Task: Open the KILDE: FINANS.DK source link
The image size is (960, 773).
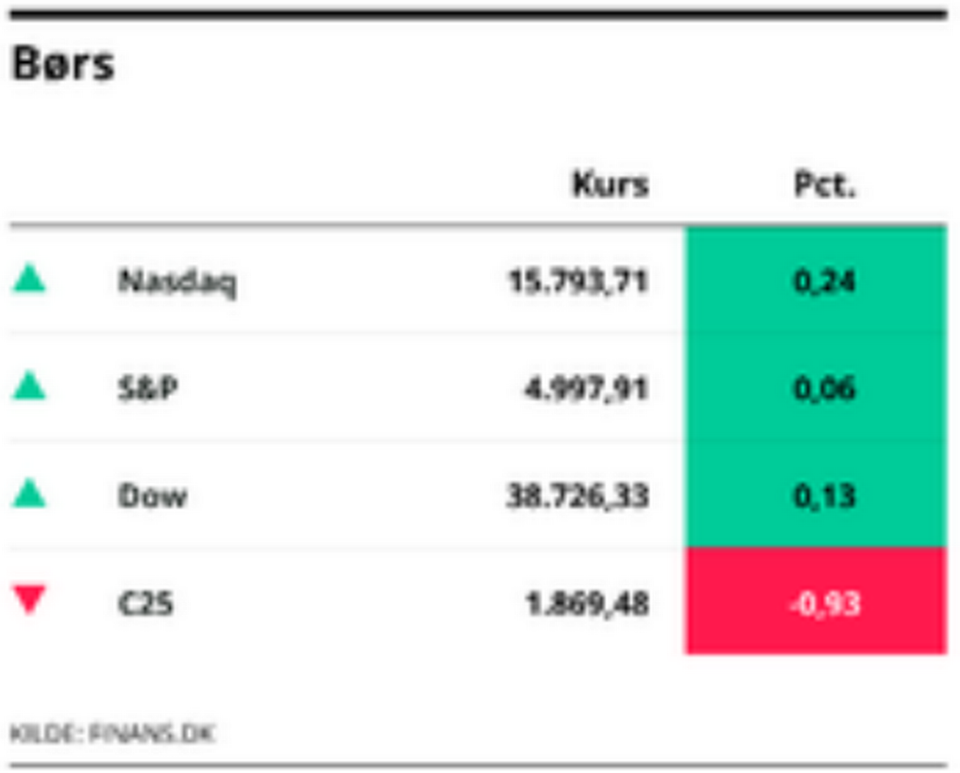Action: point(113,734)
